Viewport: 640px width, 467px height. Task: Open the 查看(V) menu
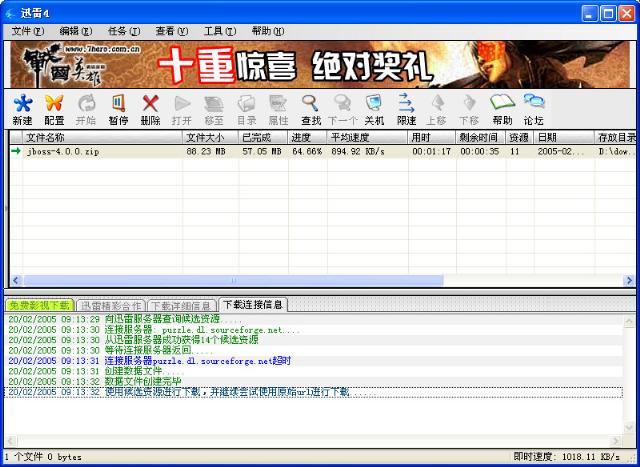click(x=172, y=31)
